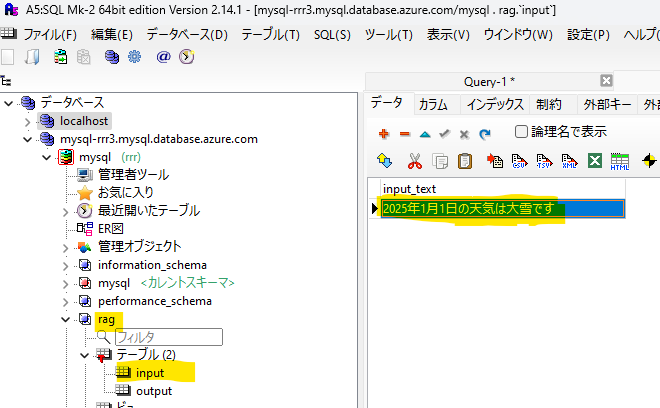
Task: Click the copy icon in the data toolbar
Action: pyautogui.click(x=440, y=161)
